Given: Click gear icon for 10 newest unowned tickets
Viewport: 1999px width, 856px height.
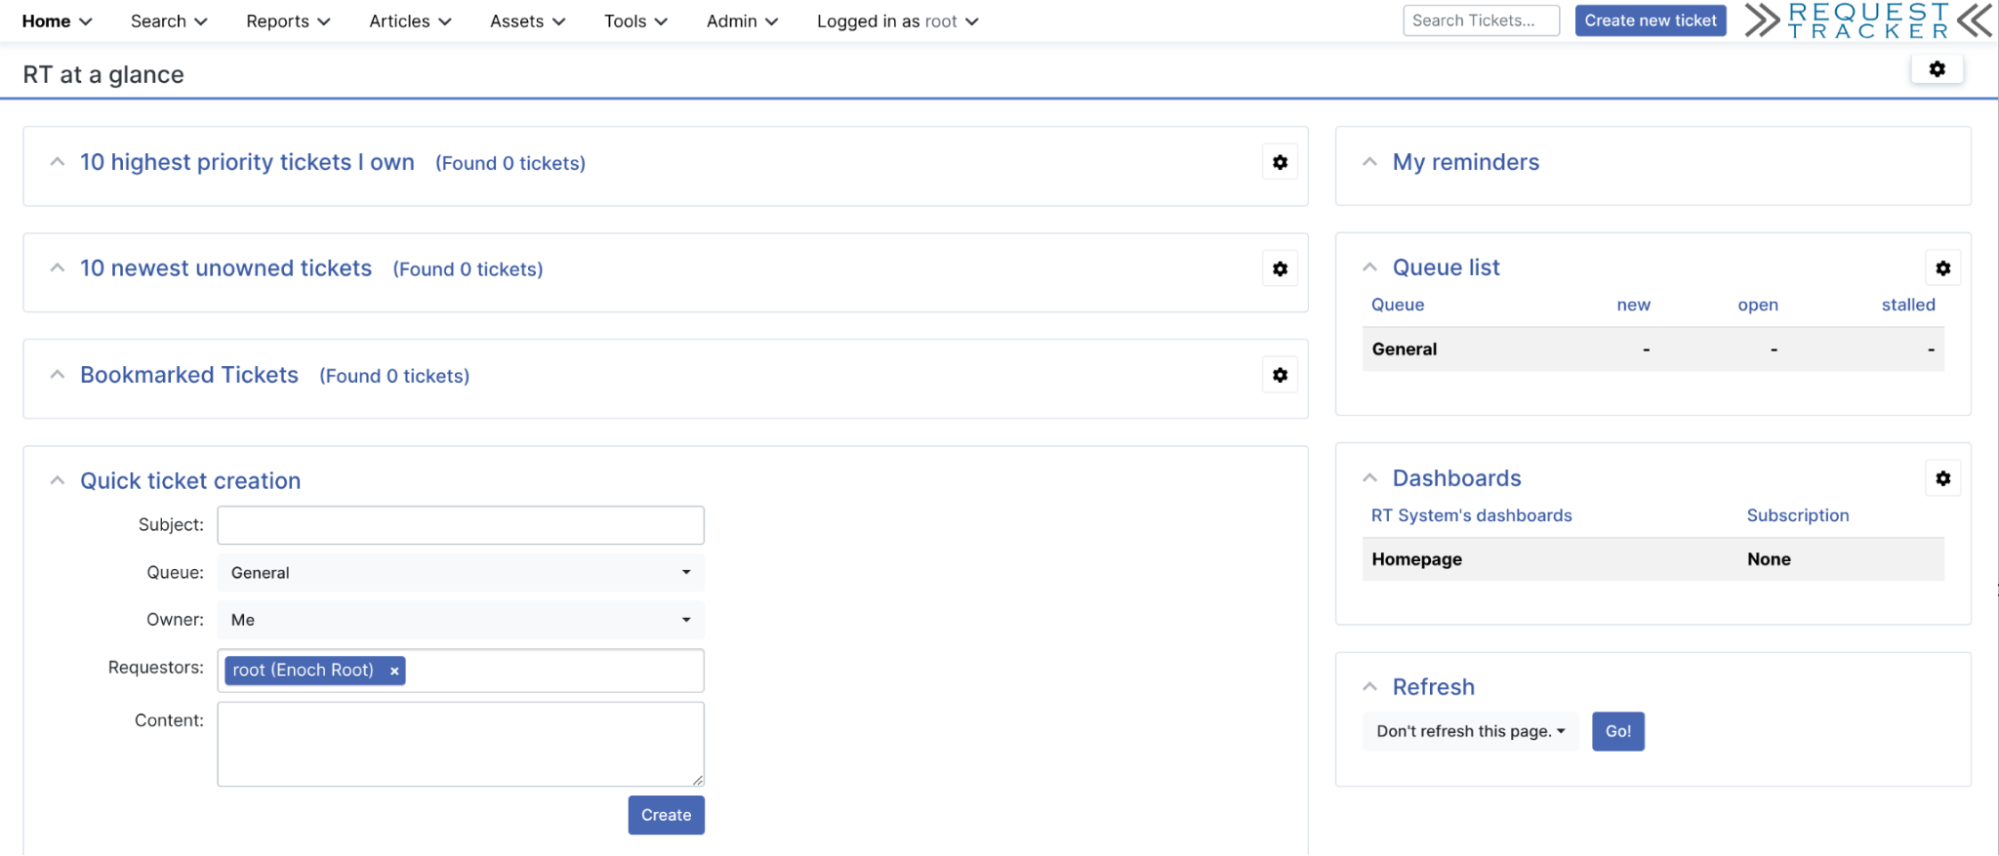Looking at the screenshot, I should point(1280,269).
